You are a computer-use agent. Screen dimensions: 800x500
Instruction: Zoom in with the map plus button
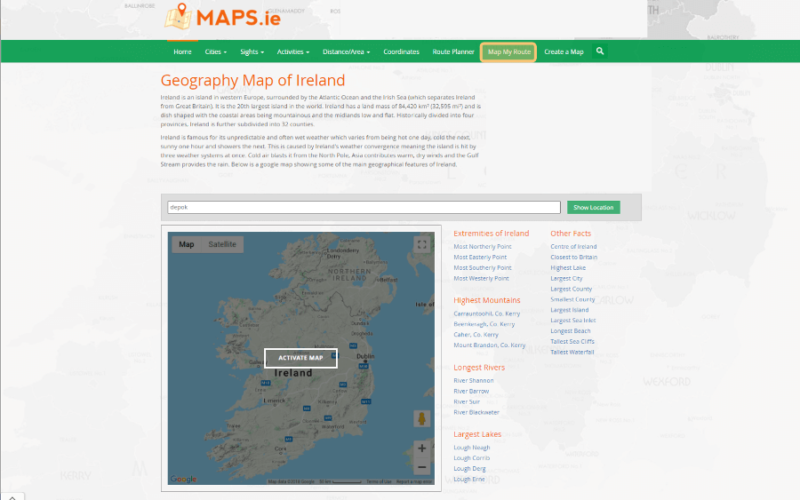[422, 448]
